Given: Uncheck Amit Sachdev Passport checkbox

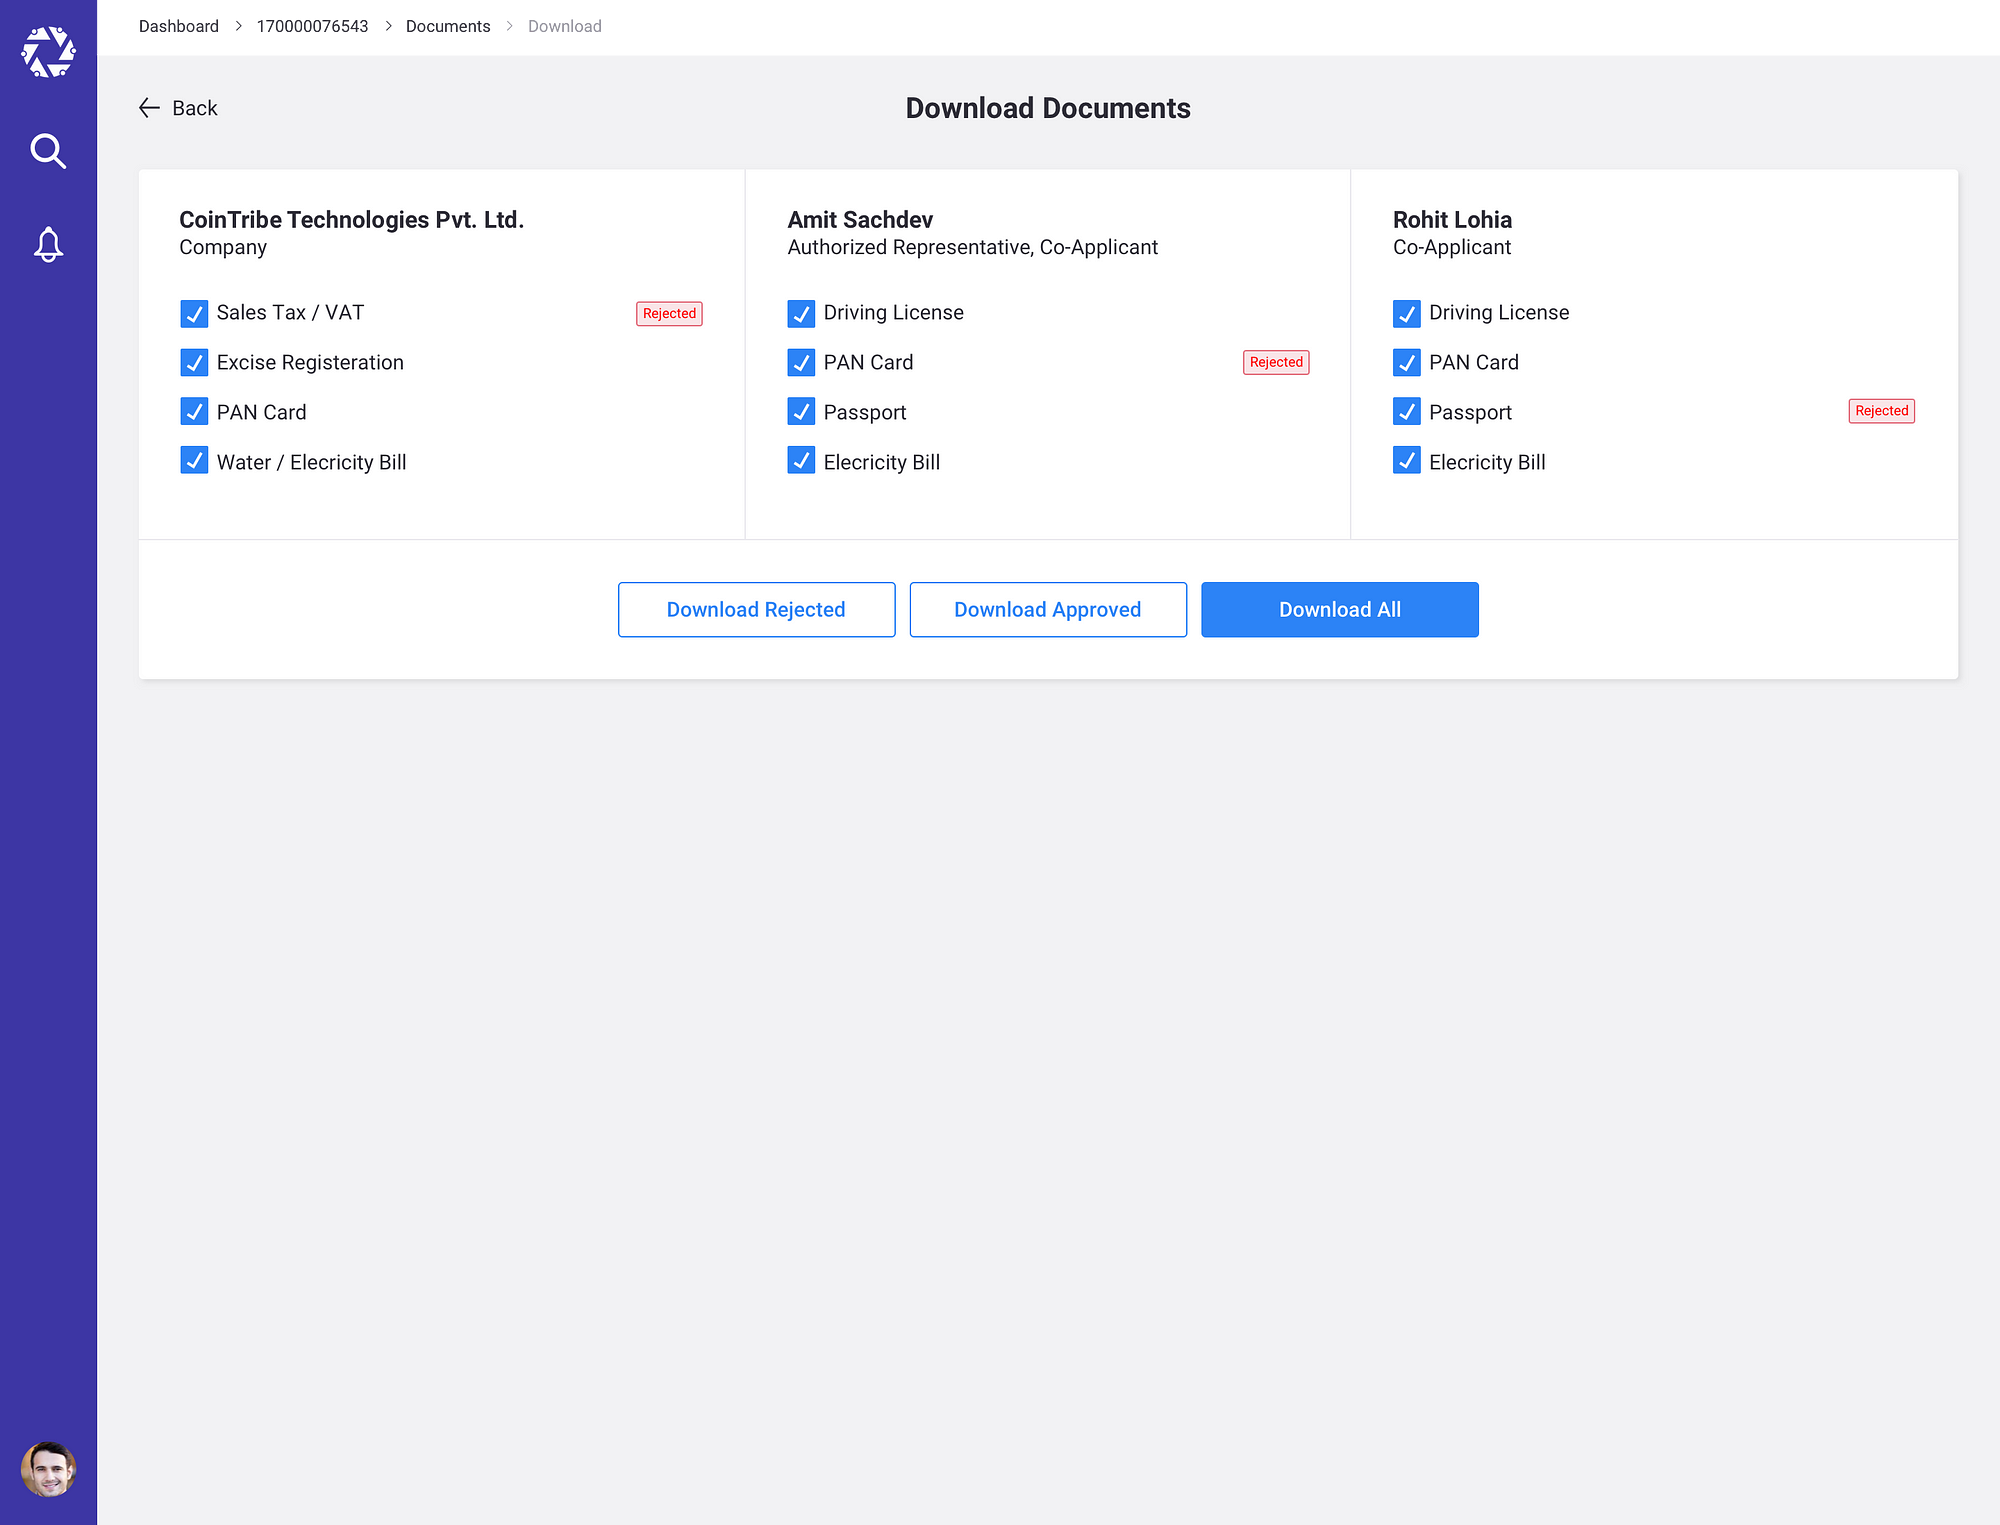Looking at the screenshot, I should pyautogui.click(x=801, y=412).
